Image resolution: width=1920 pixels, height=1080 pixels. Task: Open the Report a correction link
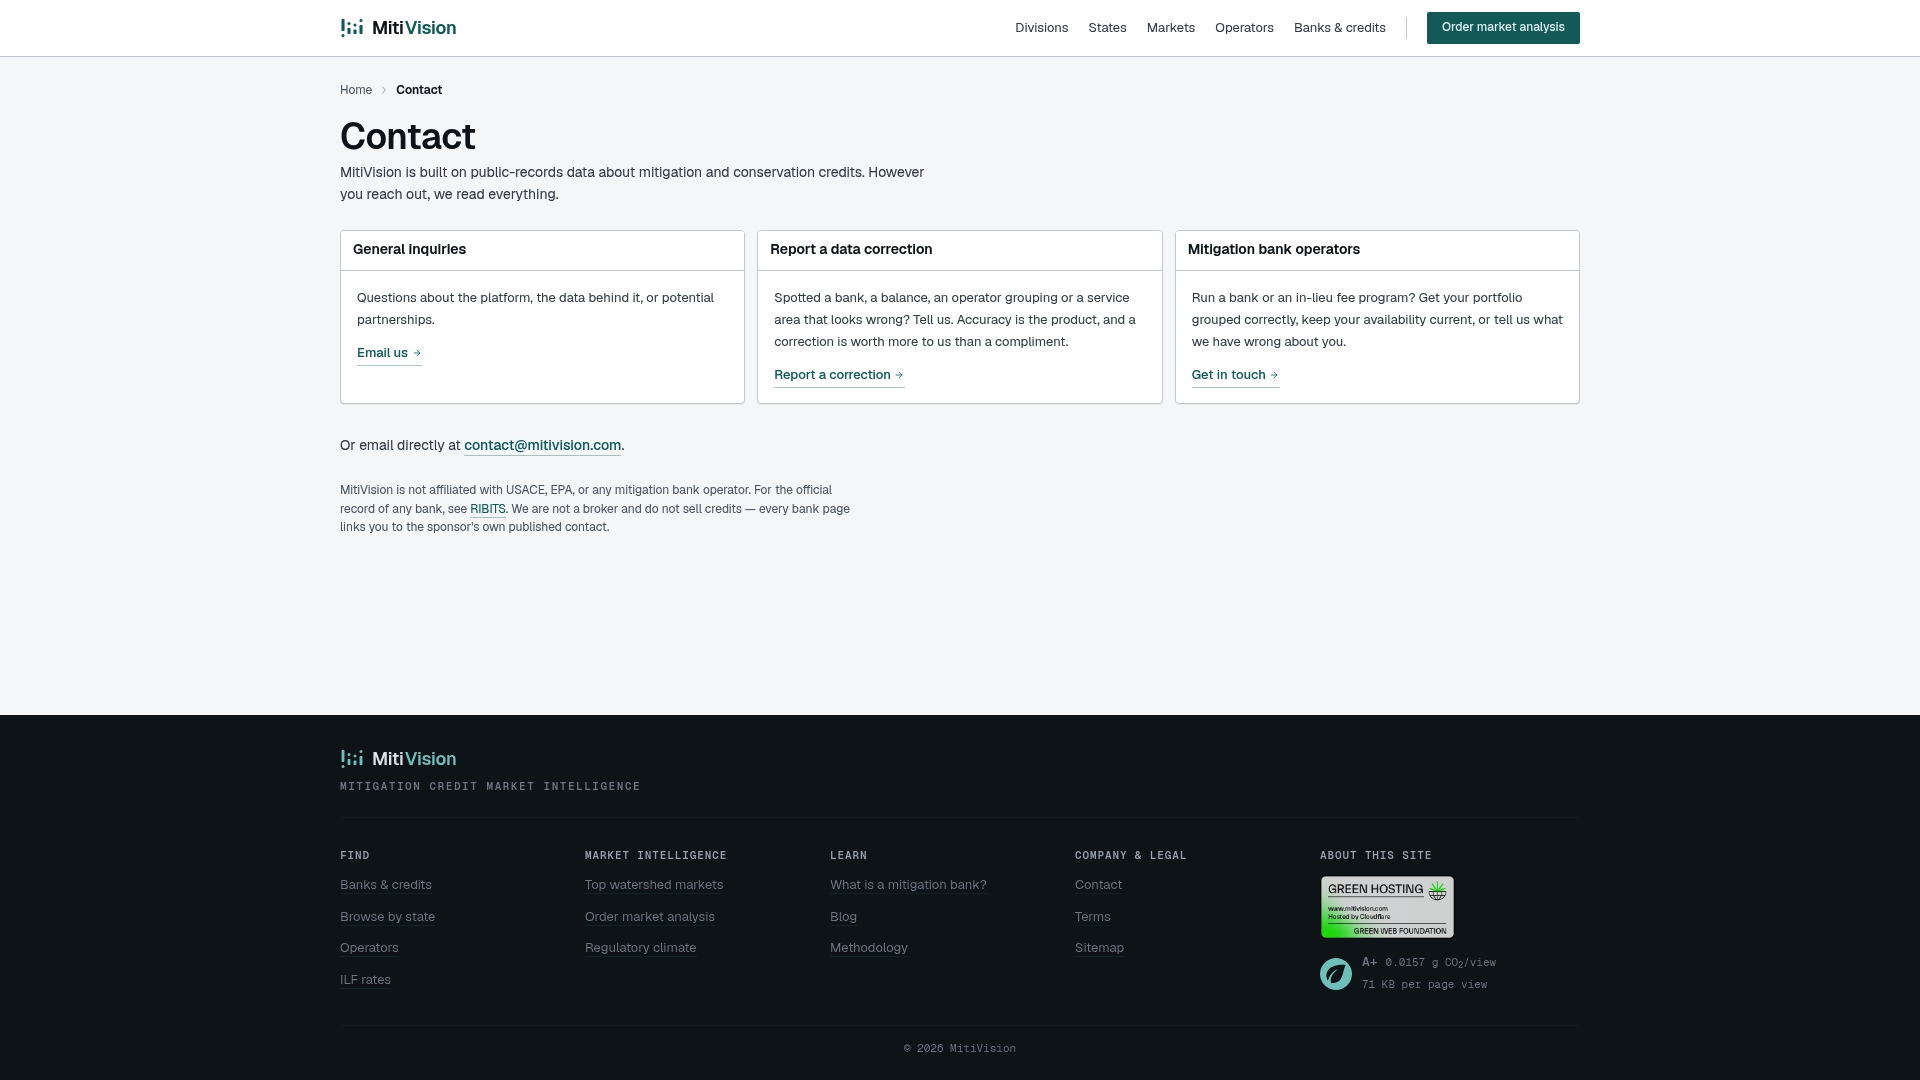tap(839, 375)
